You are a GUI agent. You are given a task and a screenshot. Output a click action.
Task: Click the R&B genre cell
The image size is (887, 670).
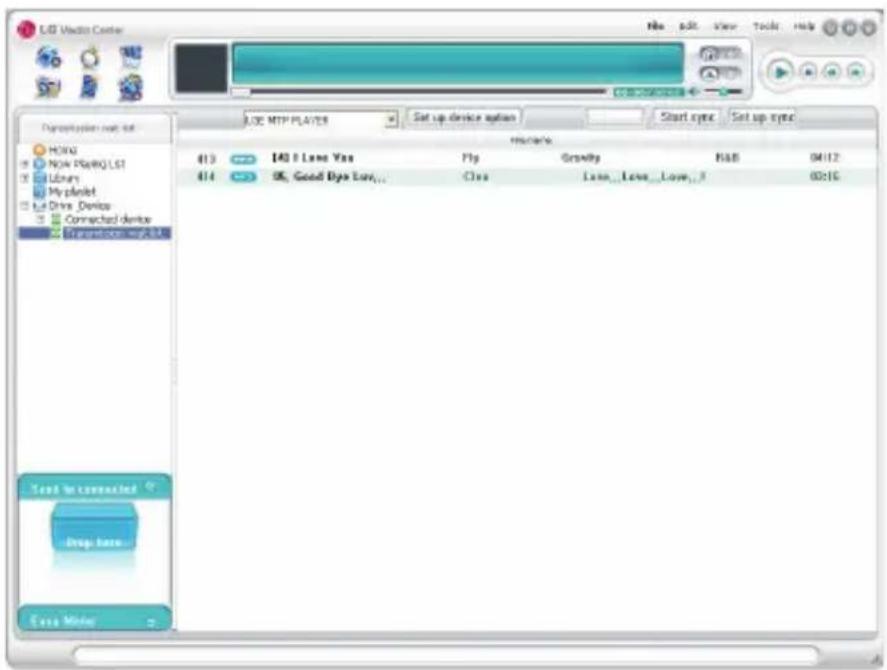click(x=727, y=158)
